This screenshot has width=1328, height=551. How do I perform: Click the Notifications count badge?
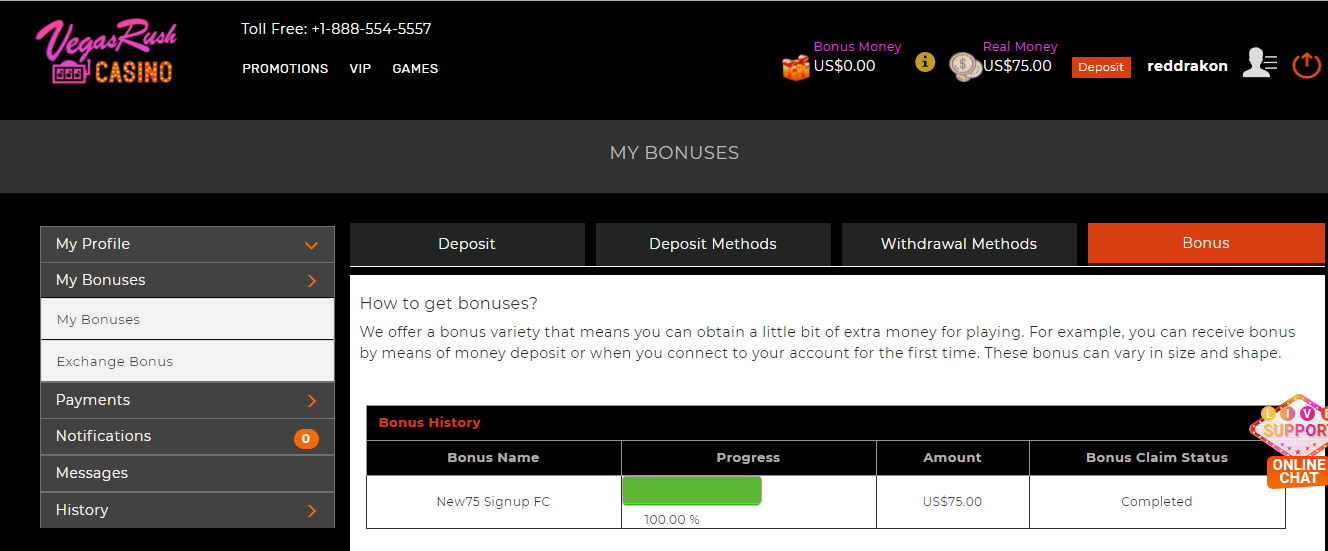pyautogui.click(x=306, y=438)
